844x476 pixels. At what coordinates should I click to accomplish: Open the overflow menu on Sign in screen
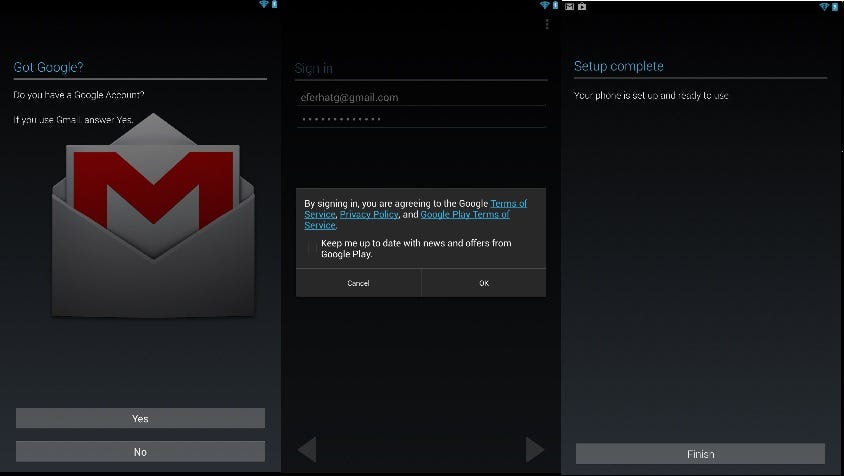(547, 24)
